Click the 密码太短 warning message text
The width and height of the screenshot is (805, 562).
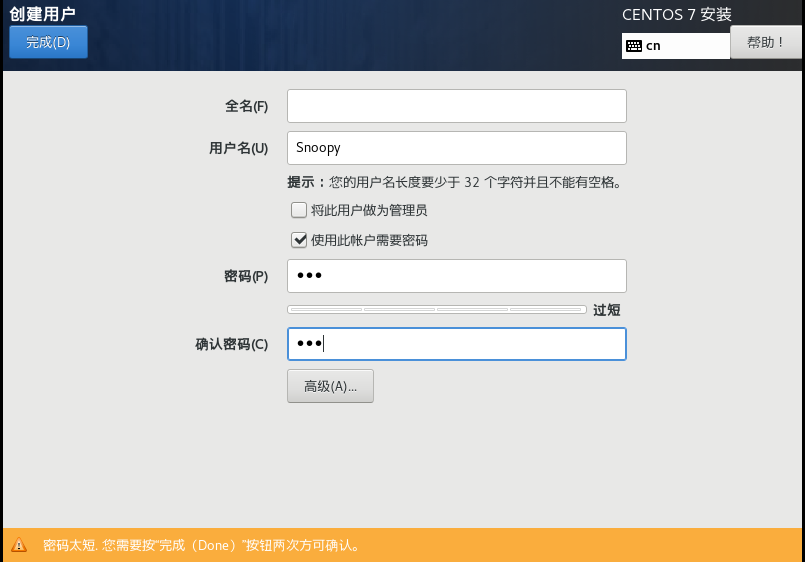[201, 545]
